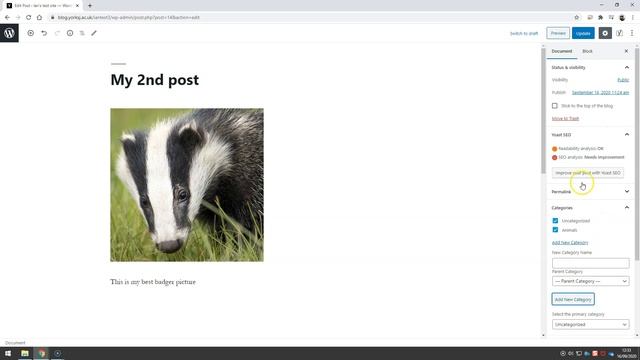Open the Chrome extensions puzzle icon

600,18
